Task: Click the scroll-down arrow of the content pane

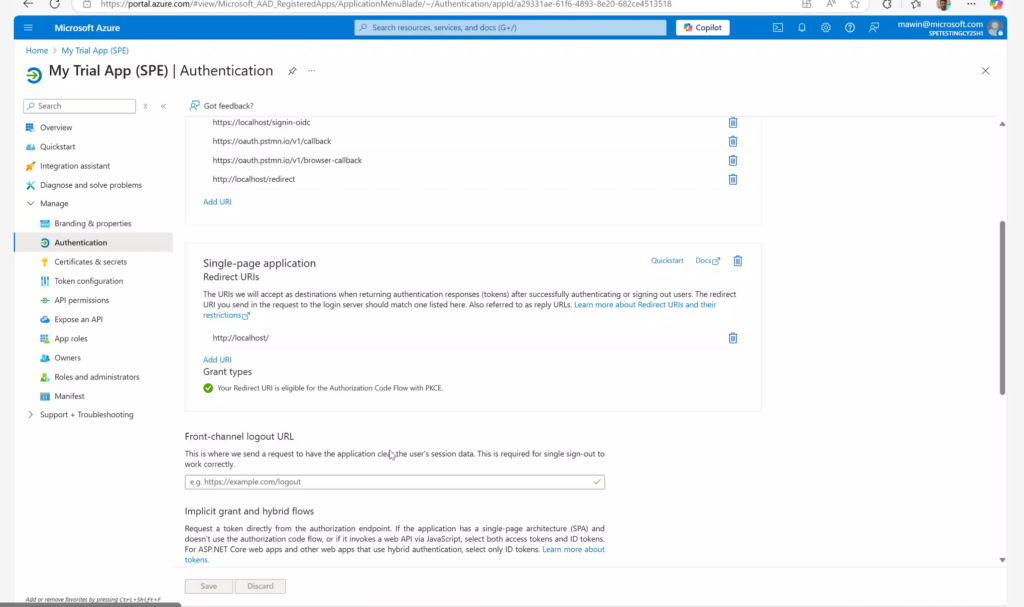Action: (x=1002, y=560)
